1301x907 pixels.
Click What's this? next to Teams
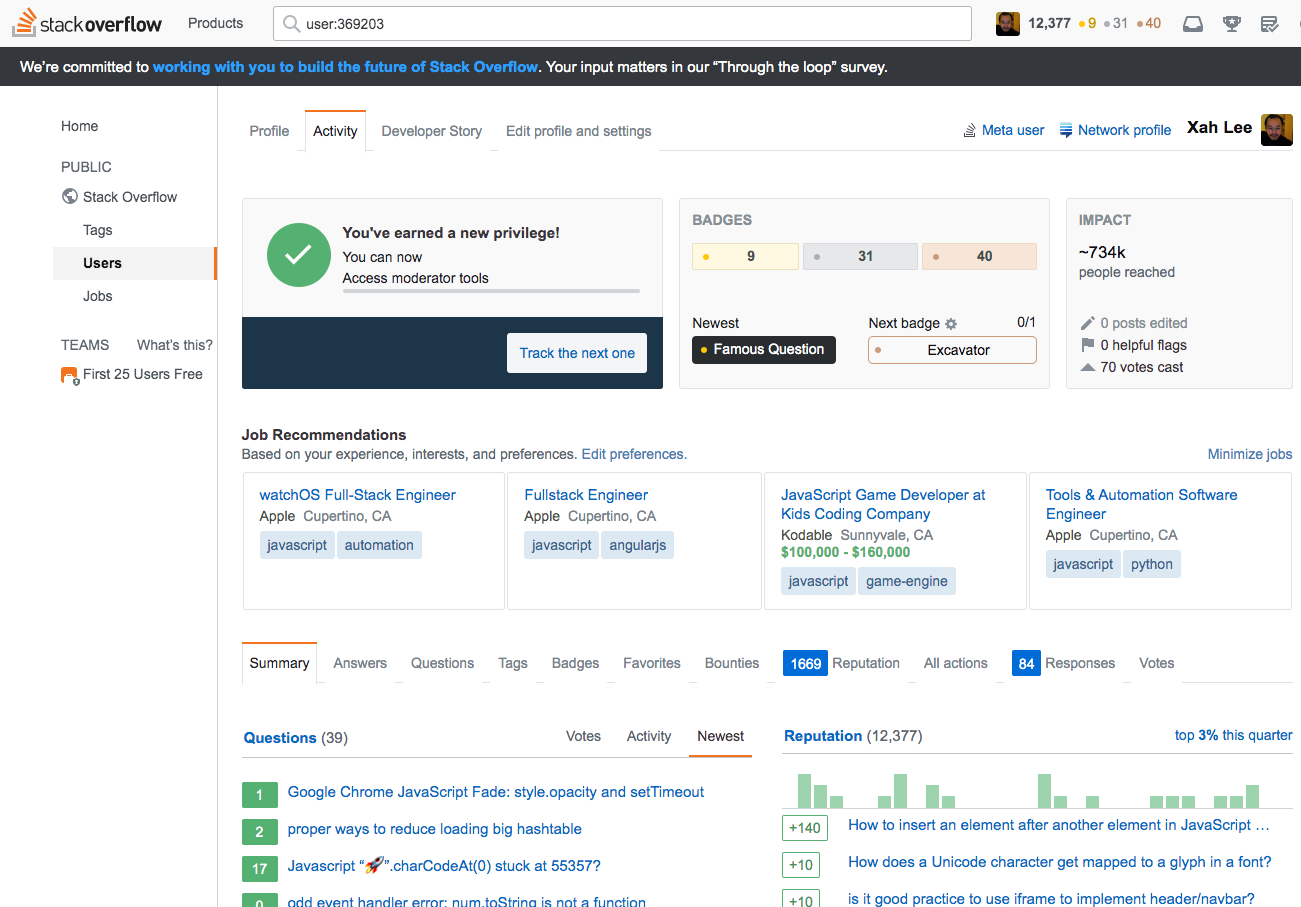(x=175, y=345)
